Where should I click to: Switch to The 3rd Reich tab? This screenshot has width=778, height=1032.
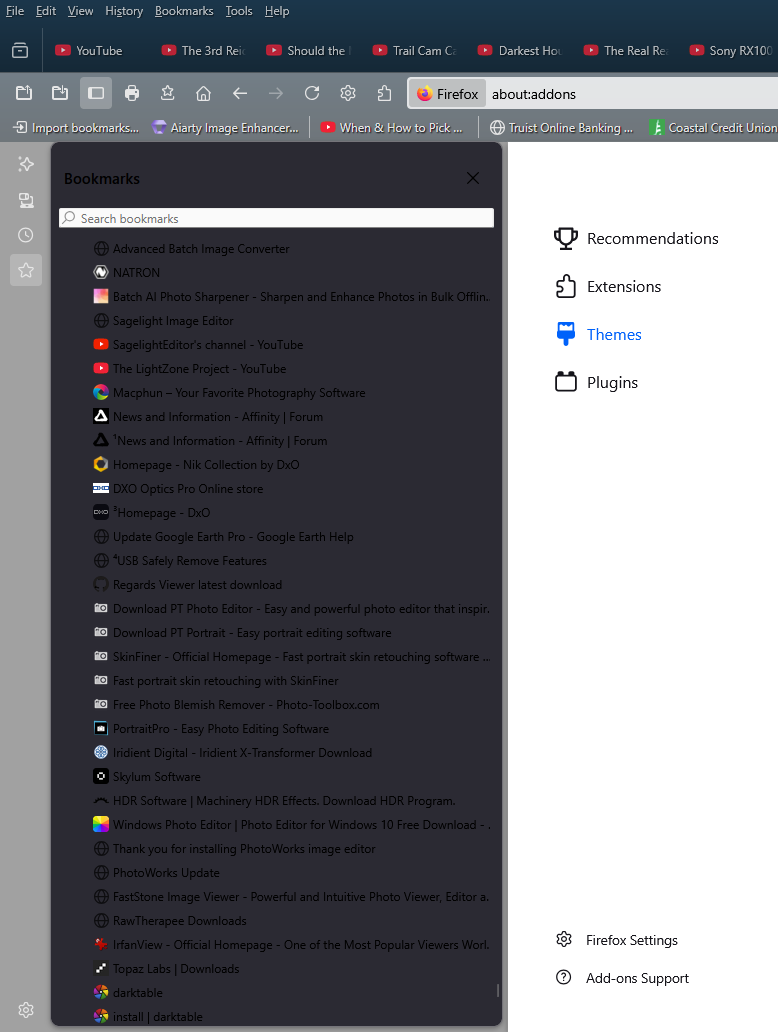click(204, 51)
